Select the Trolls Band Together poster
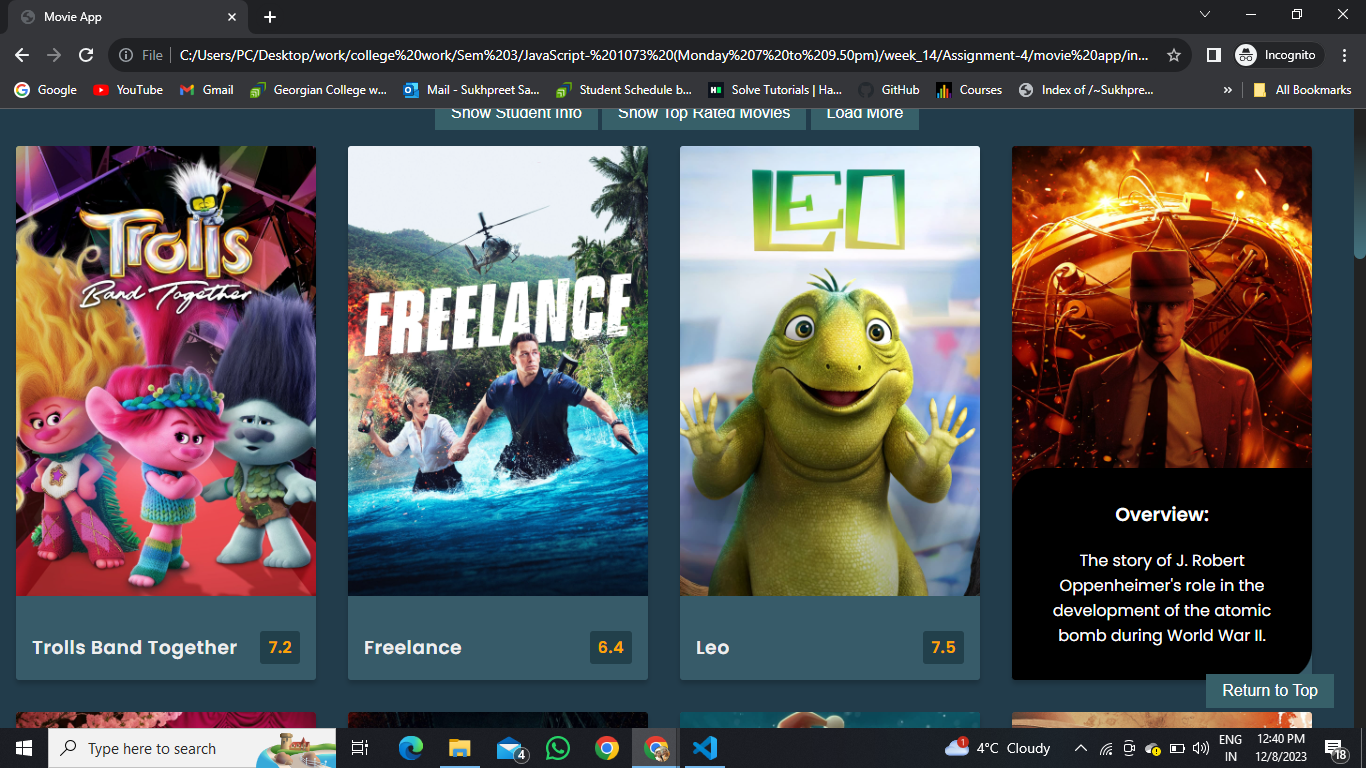 [166, 371]
